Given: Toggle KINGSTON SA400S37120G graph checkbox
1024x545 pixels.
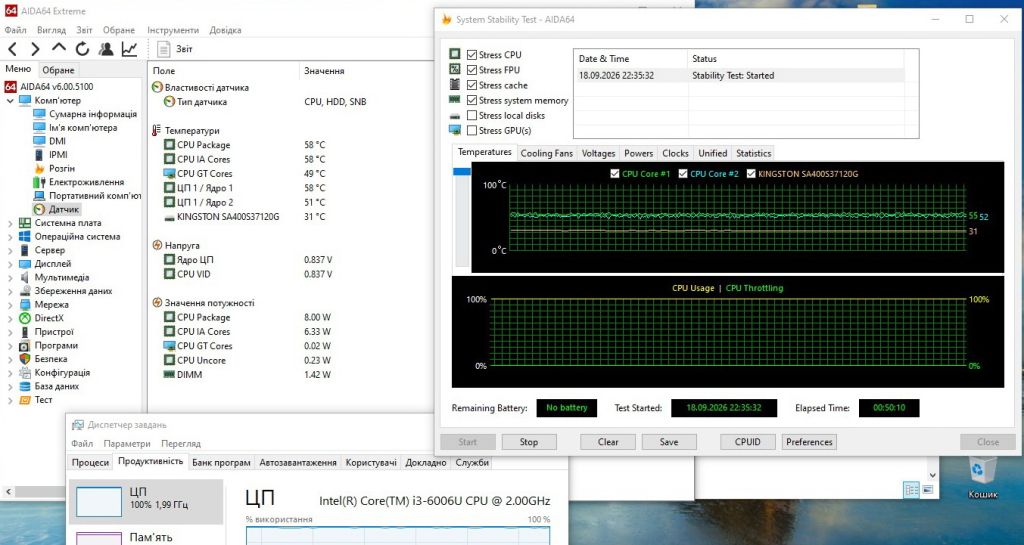Looking at the screenshot, I should coord(751,174).
